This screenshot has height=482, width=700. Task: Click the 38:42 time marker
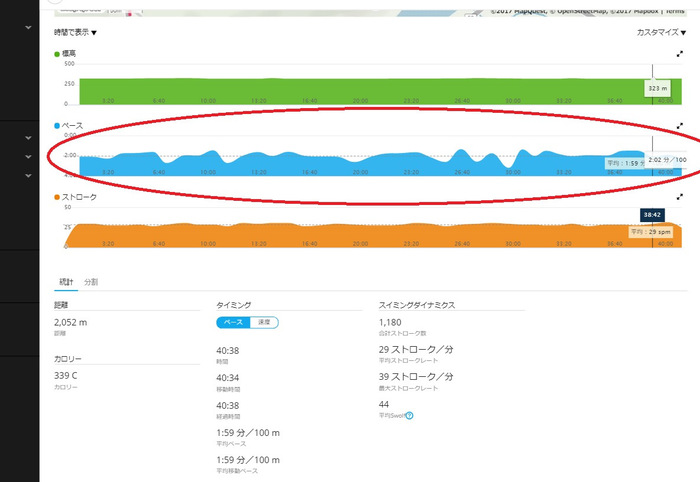(x=652, y=215)
